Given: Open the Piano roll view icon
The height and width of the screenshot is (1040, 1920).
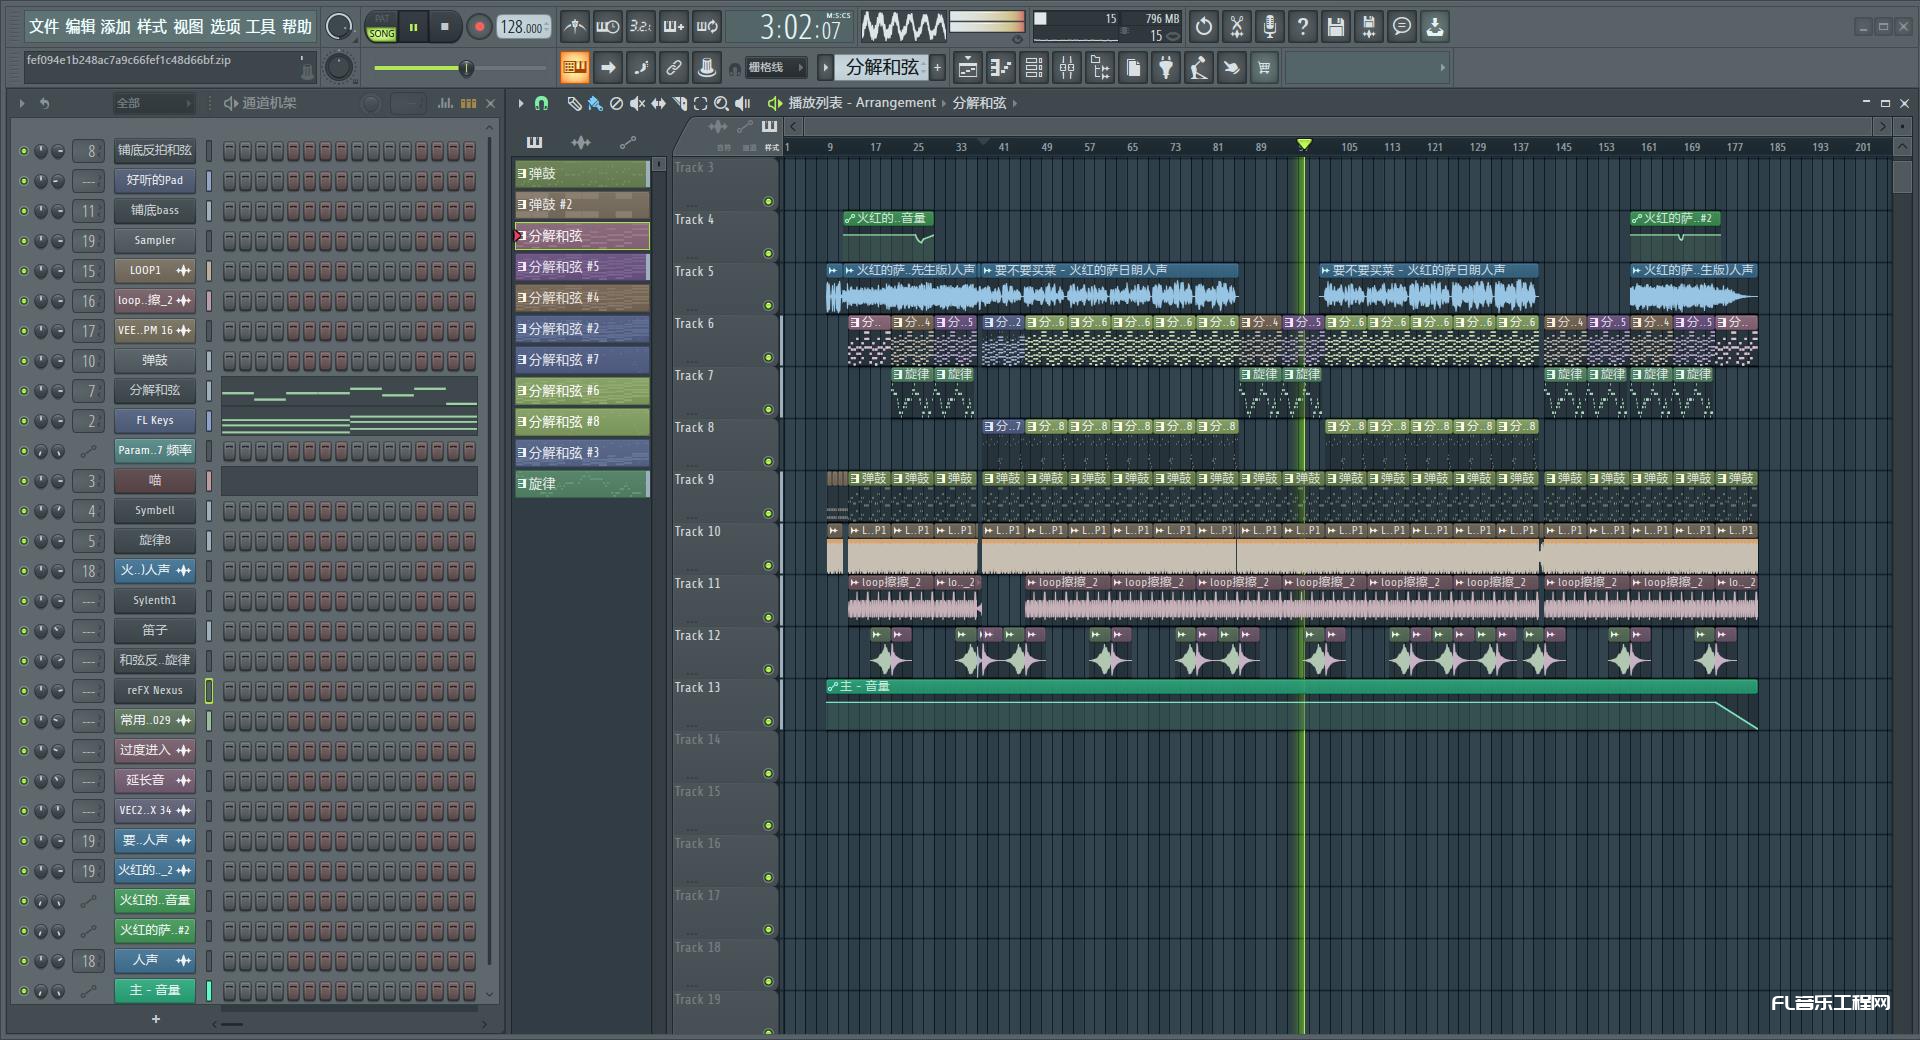Looking at the screenshot, I should 1001,68.
